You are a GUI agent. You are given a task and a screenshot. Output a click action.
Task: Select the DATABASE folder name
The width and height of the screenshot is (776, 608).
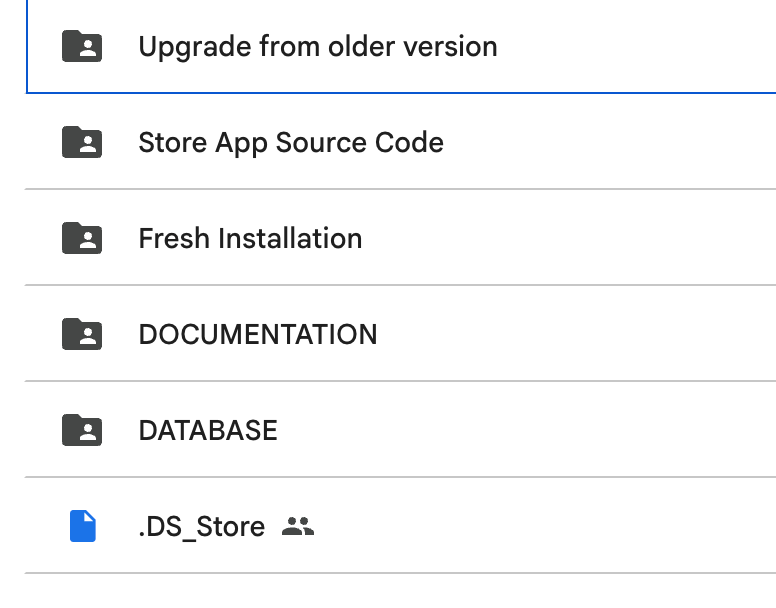click(x=208, y=430)
